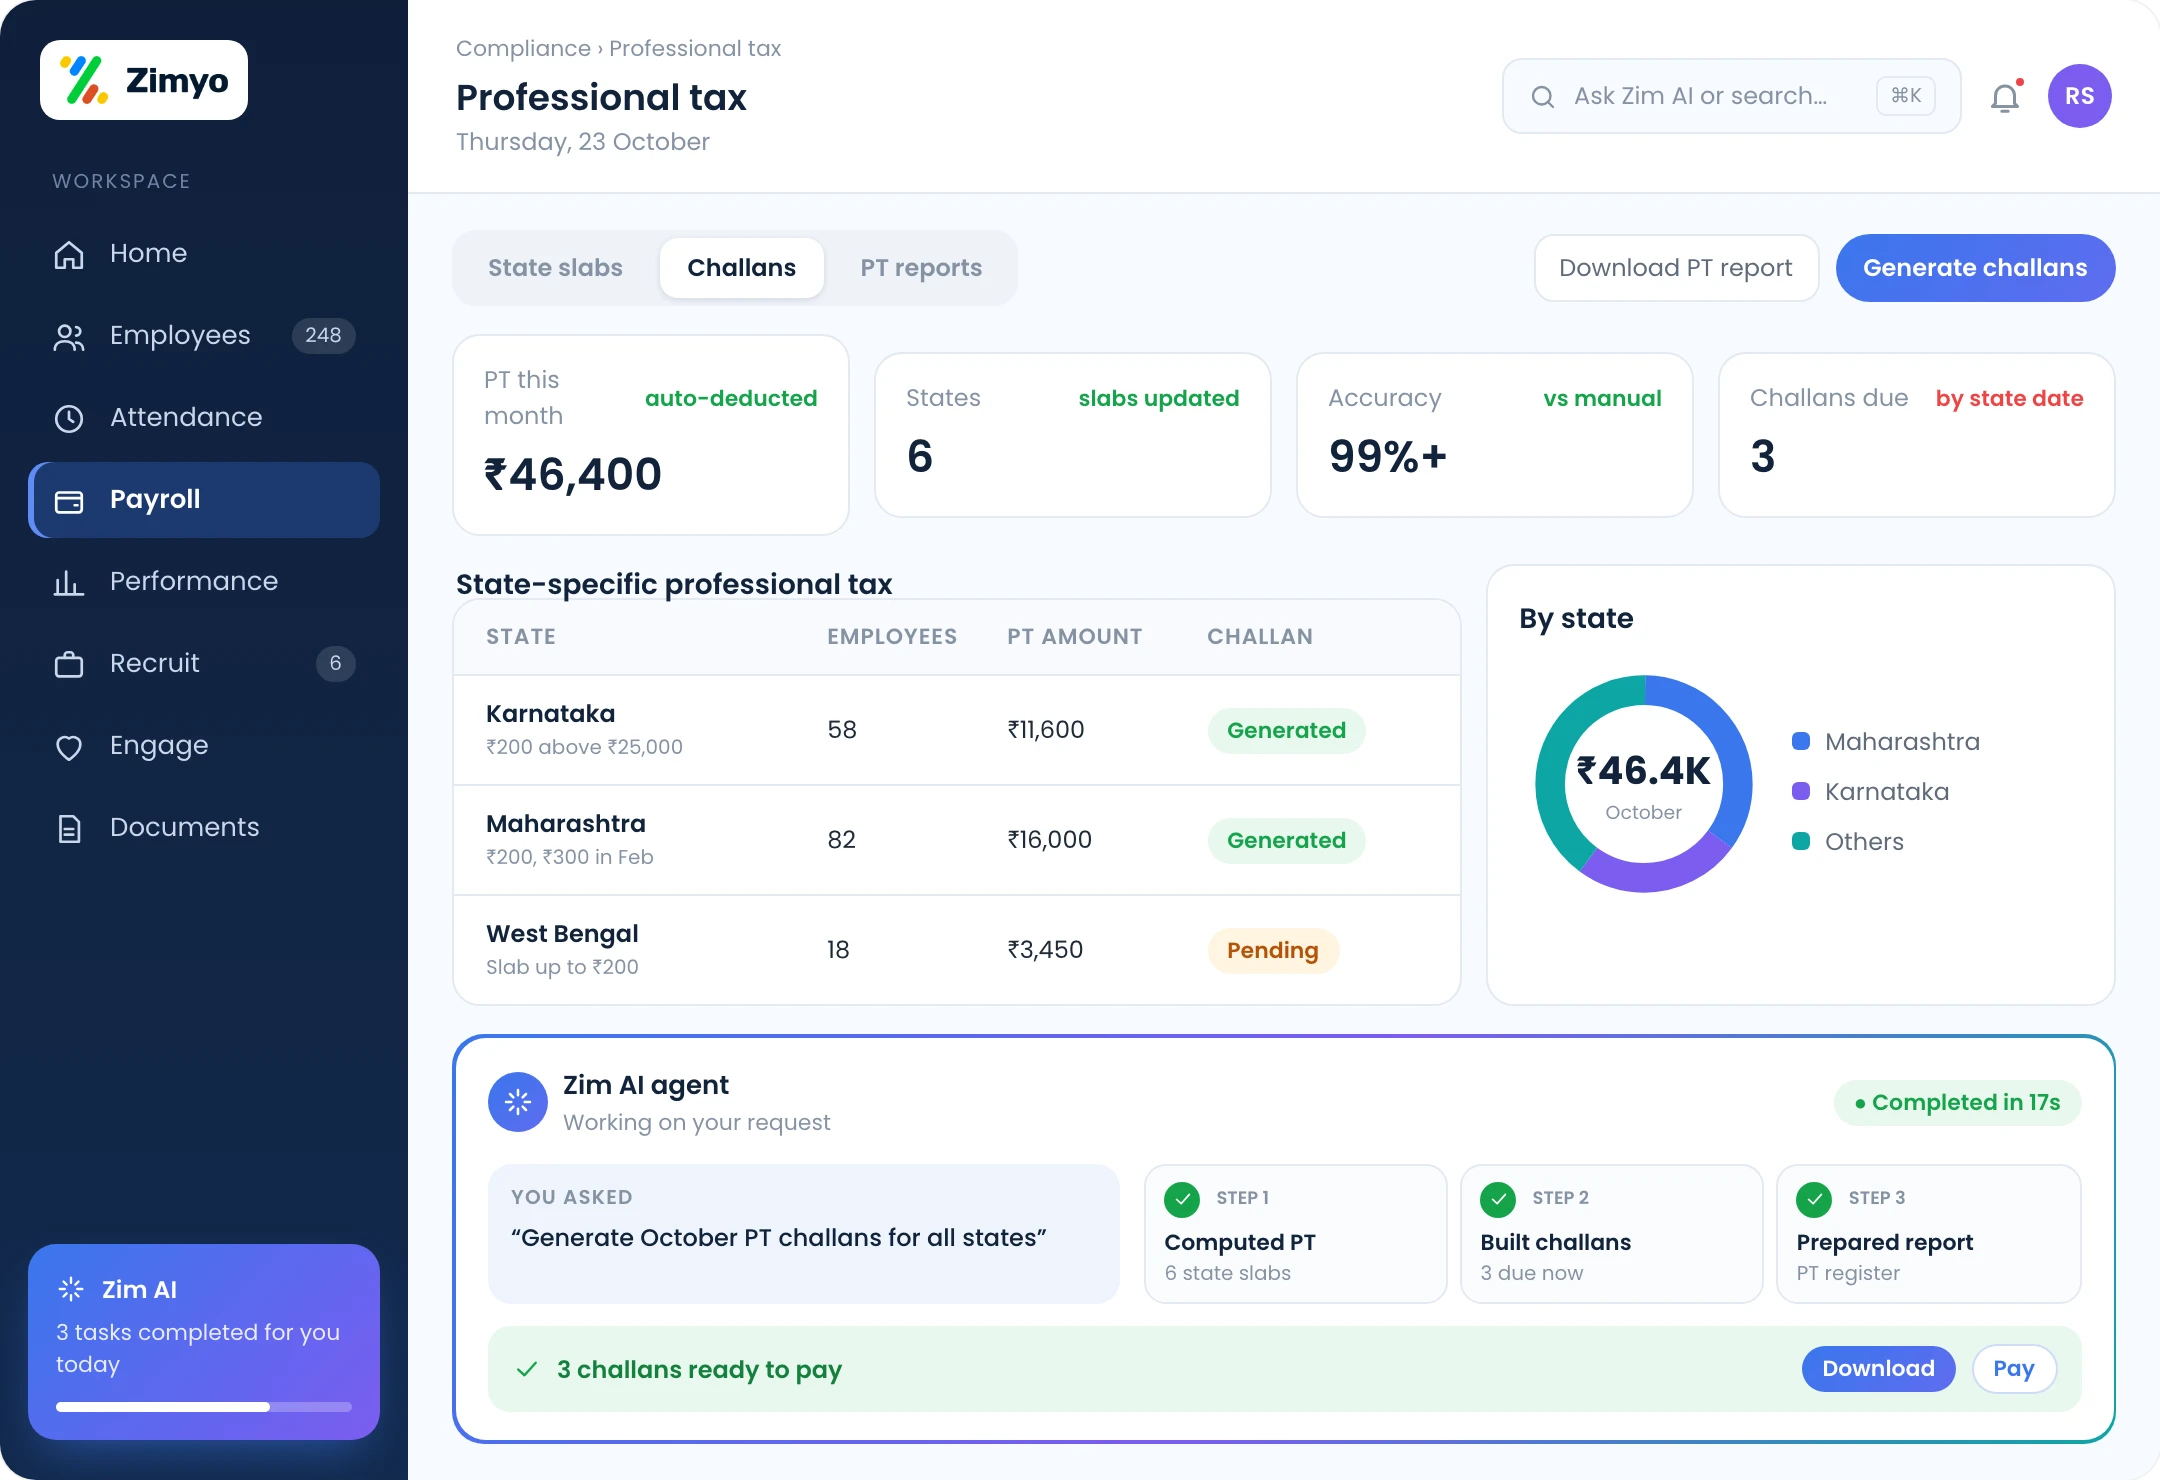Click the Generated badge for Maharashtra
Viewport: 2160px width, 1480px height.
(1286, 840)
